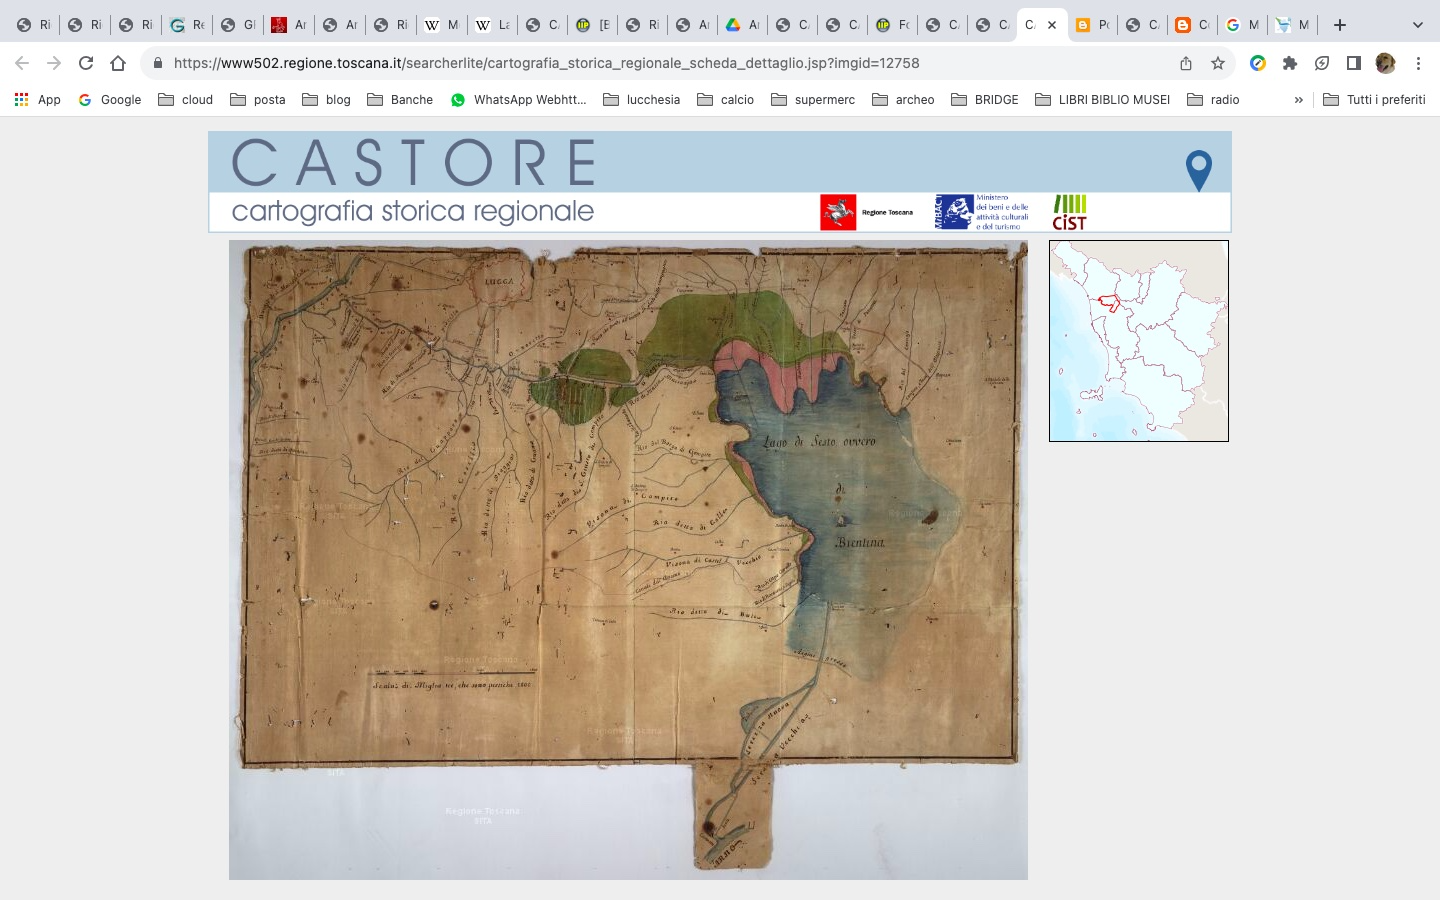1440x900 pixels.
Task: Switch to the first Wikipedia tab 'M'
Action: pyautogui.click(x=441, y=25)
